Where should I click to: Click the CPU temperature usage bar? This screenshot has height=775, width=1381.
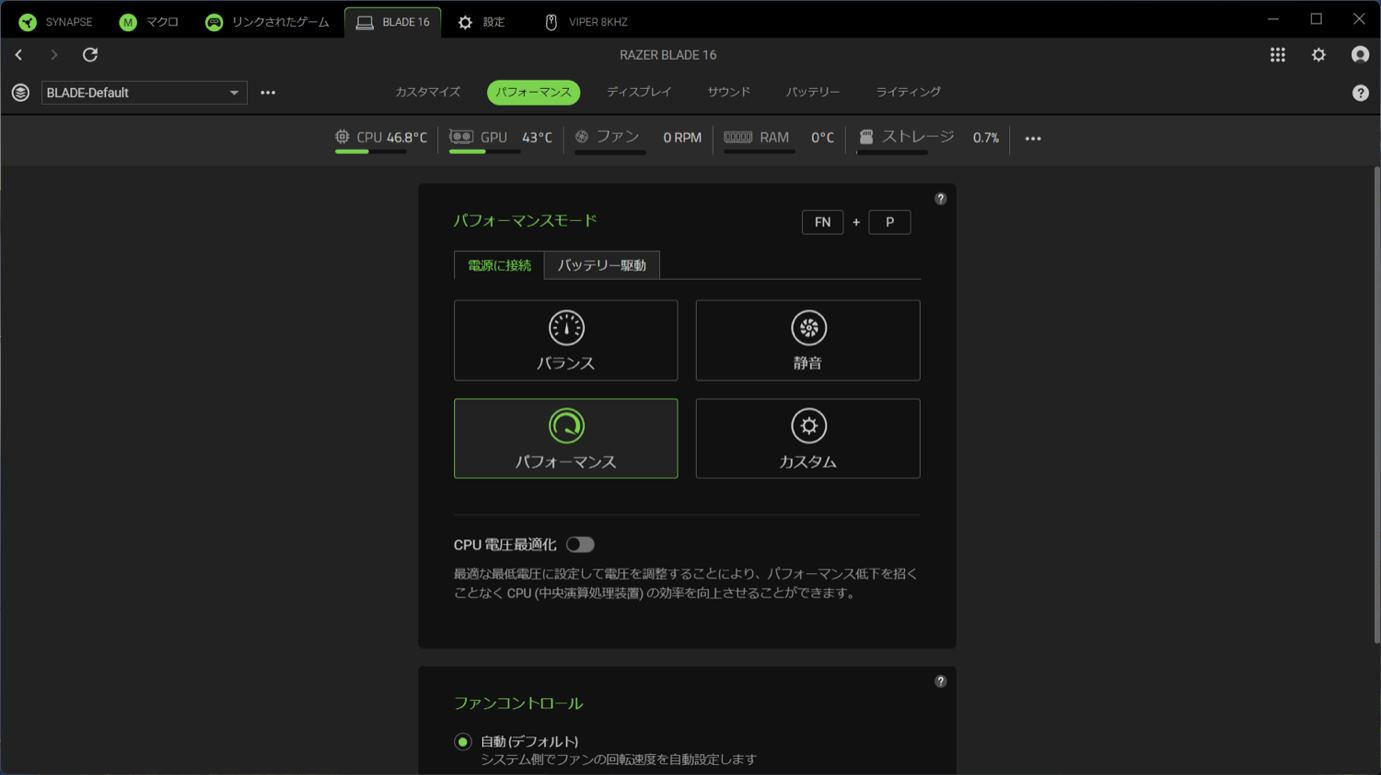370,152
